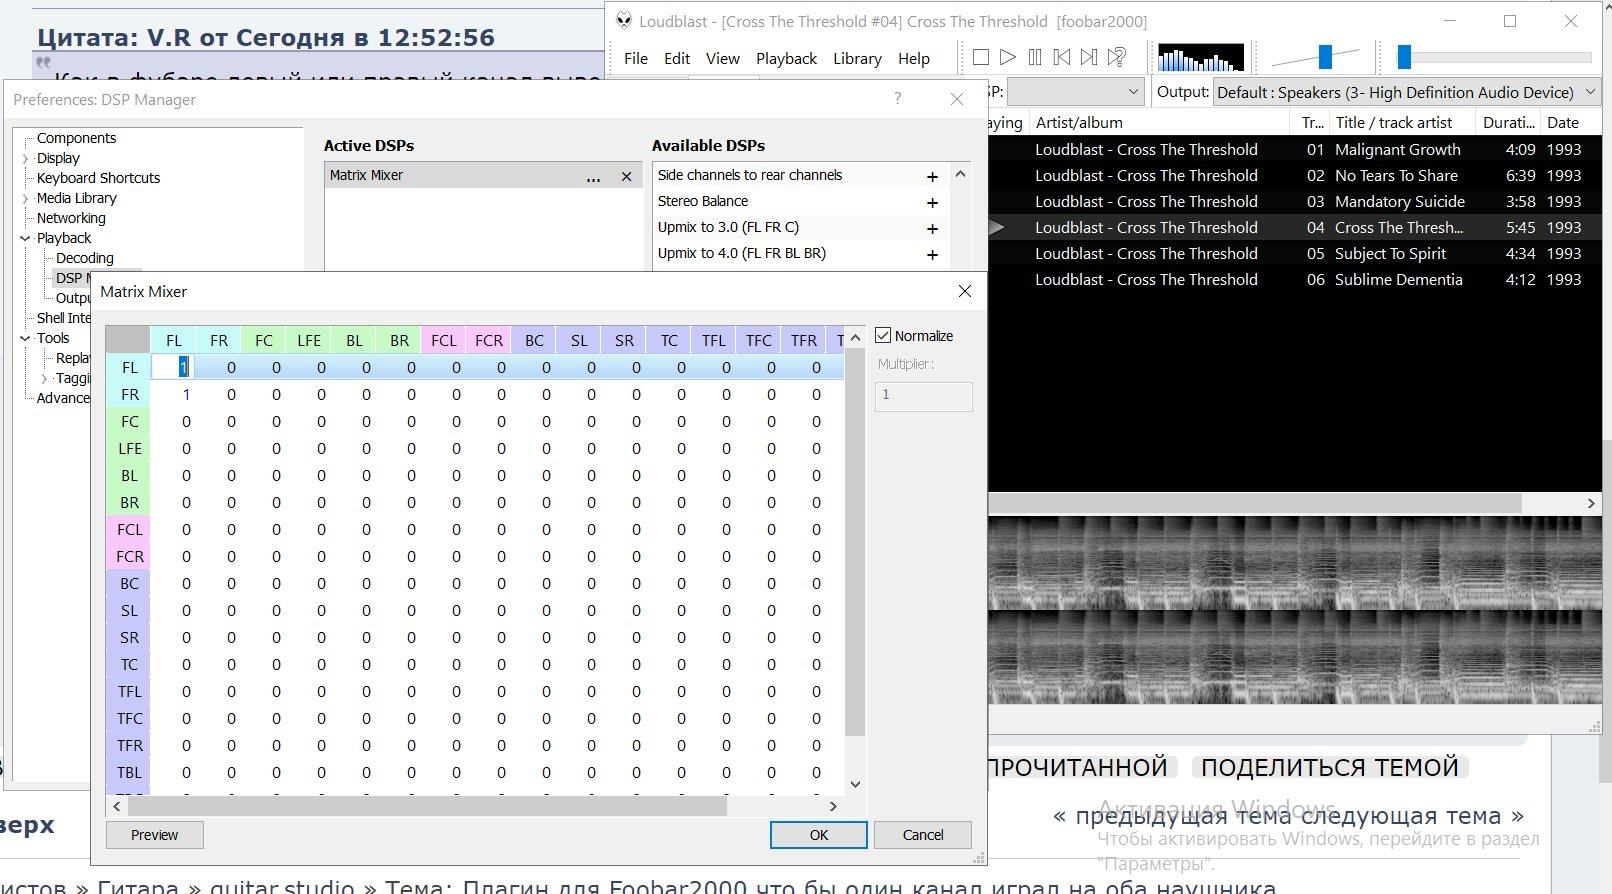Screen dimensions: 1612x894
Task: Add Stereo Balance DSP with plus icon
Action: click(932, 202)
